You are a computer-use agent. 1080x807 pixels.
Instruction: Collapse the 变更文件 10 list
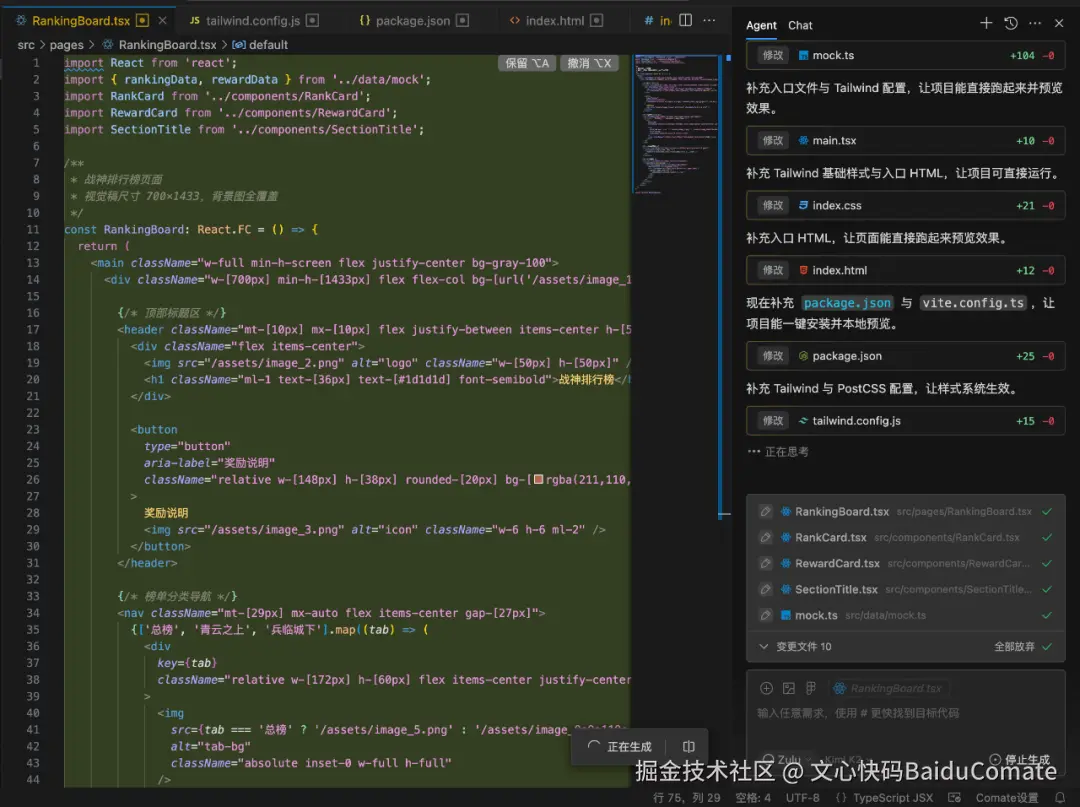tap(763, 647)
